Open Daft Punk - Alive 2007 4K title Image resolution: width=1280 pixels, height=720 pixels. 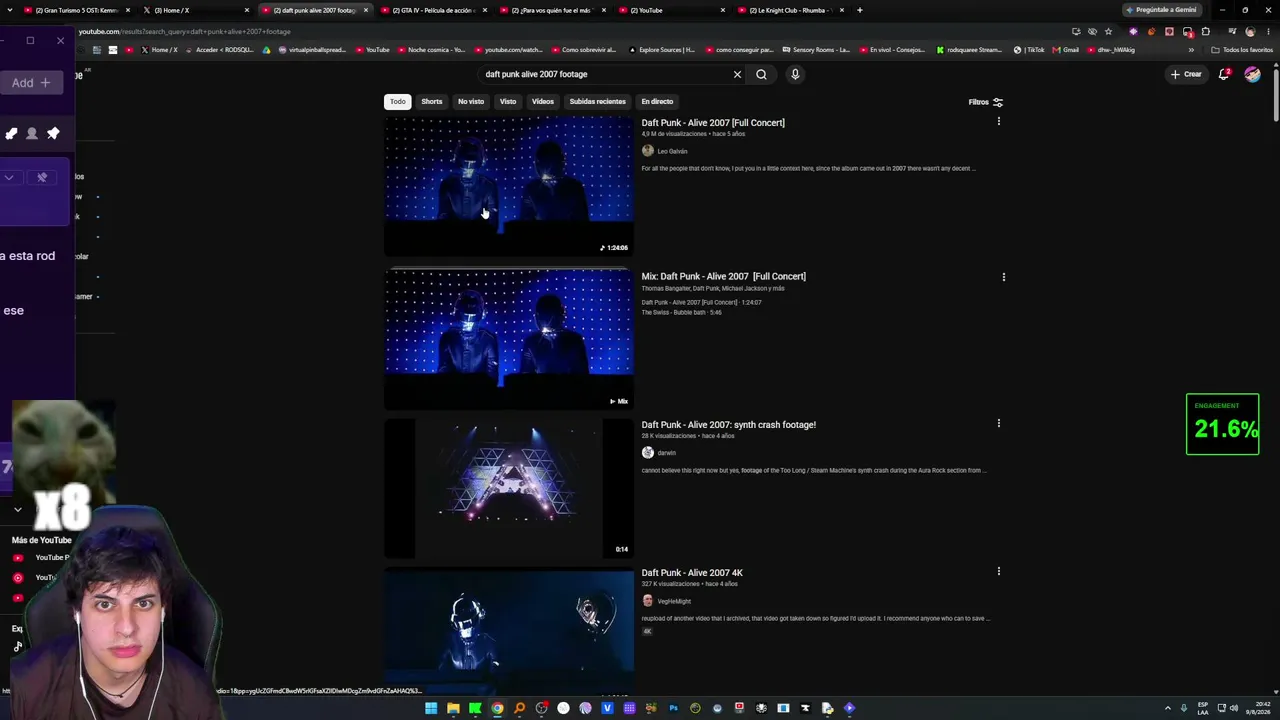[692, 573]
